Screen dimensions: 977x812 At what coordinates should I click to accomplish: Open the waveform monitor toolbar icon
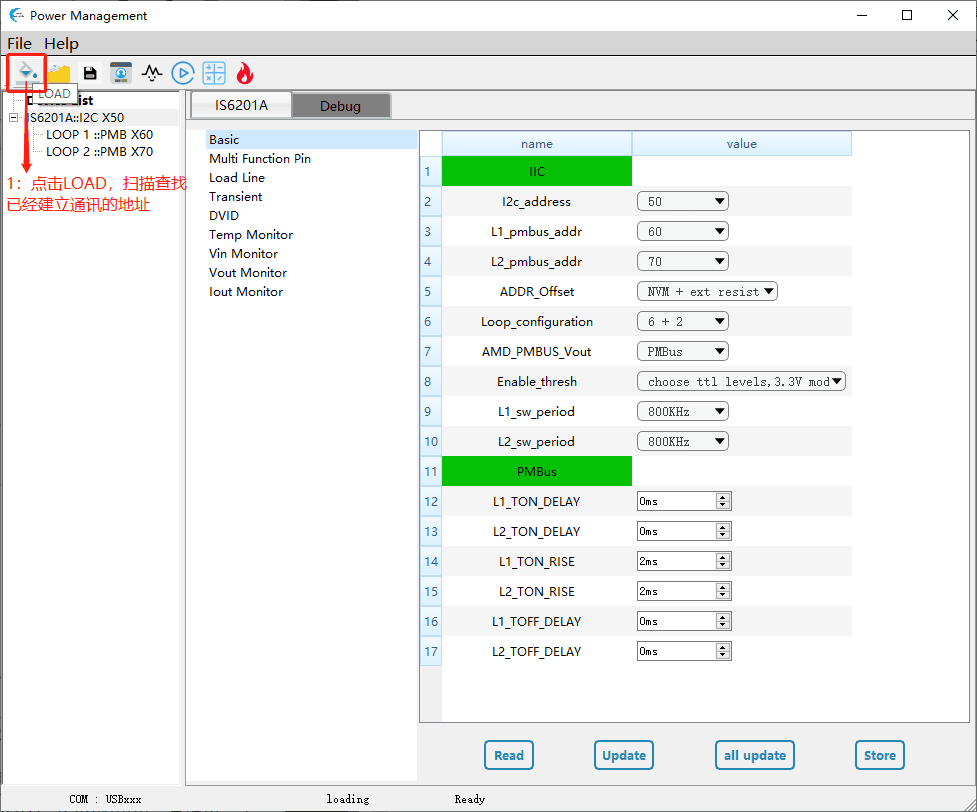pyautogui.click(x=152, y=73)
